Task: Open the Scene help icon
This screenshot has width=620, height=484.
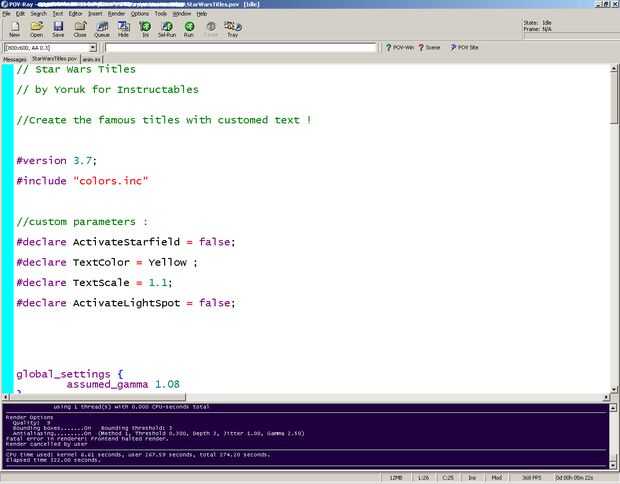Action: pos(429,47)
